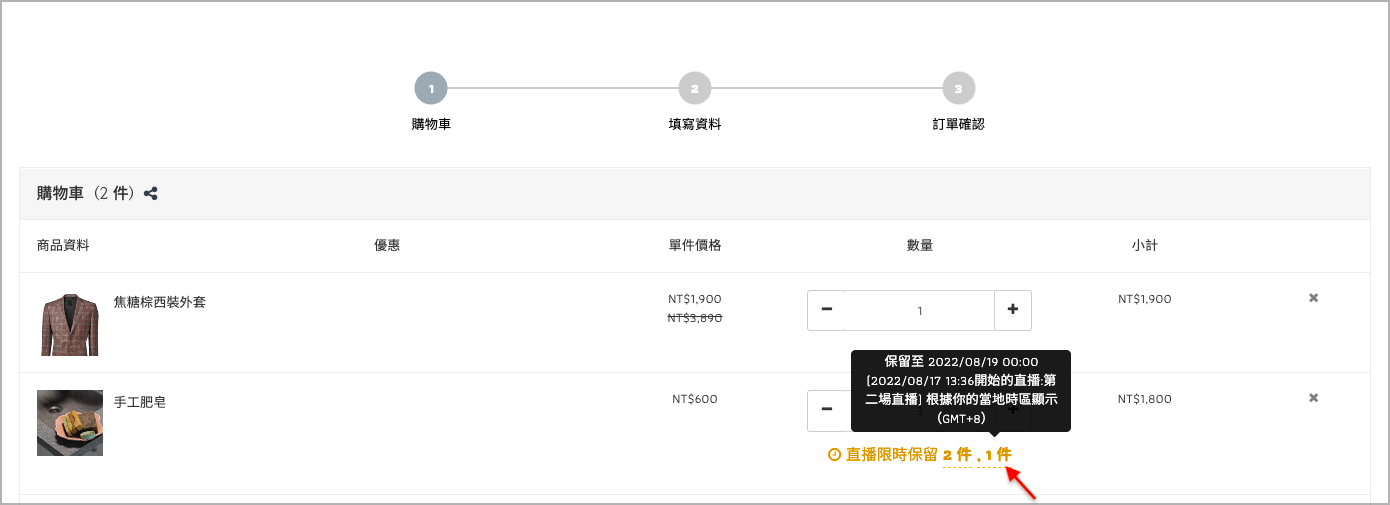This screenshot has width=1390, height=505.
Task: Click the 數量 column header
Action: [920, 245]
